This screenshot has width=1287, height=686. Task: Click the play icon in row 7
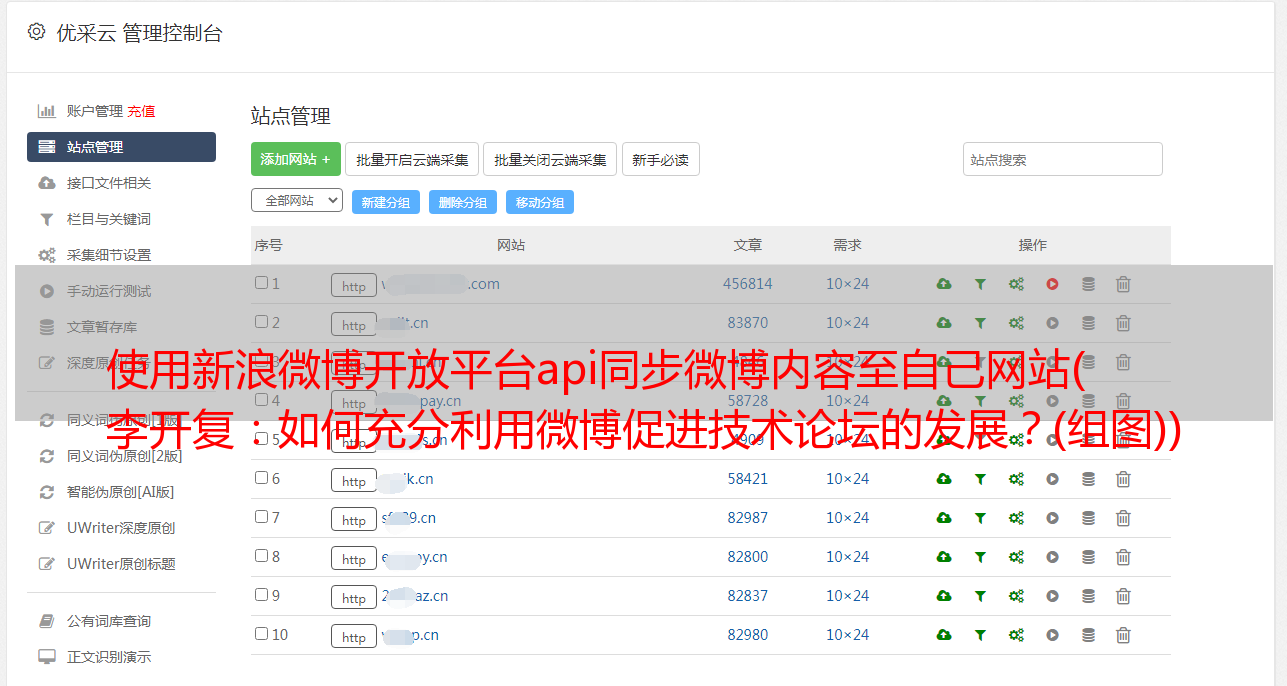pos(1052,518)
